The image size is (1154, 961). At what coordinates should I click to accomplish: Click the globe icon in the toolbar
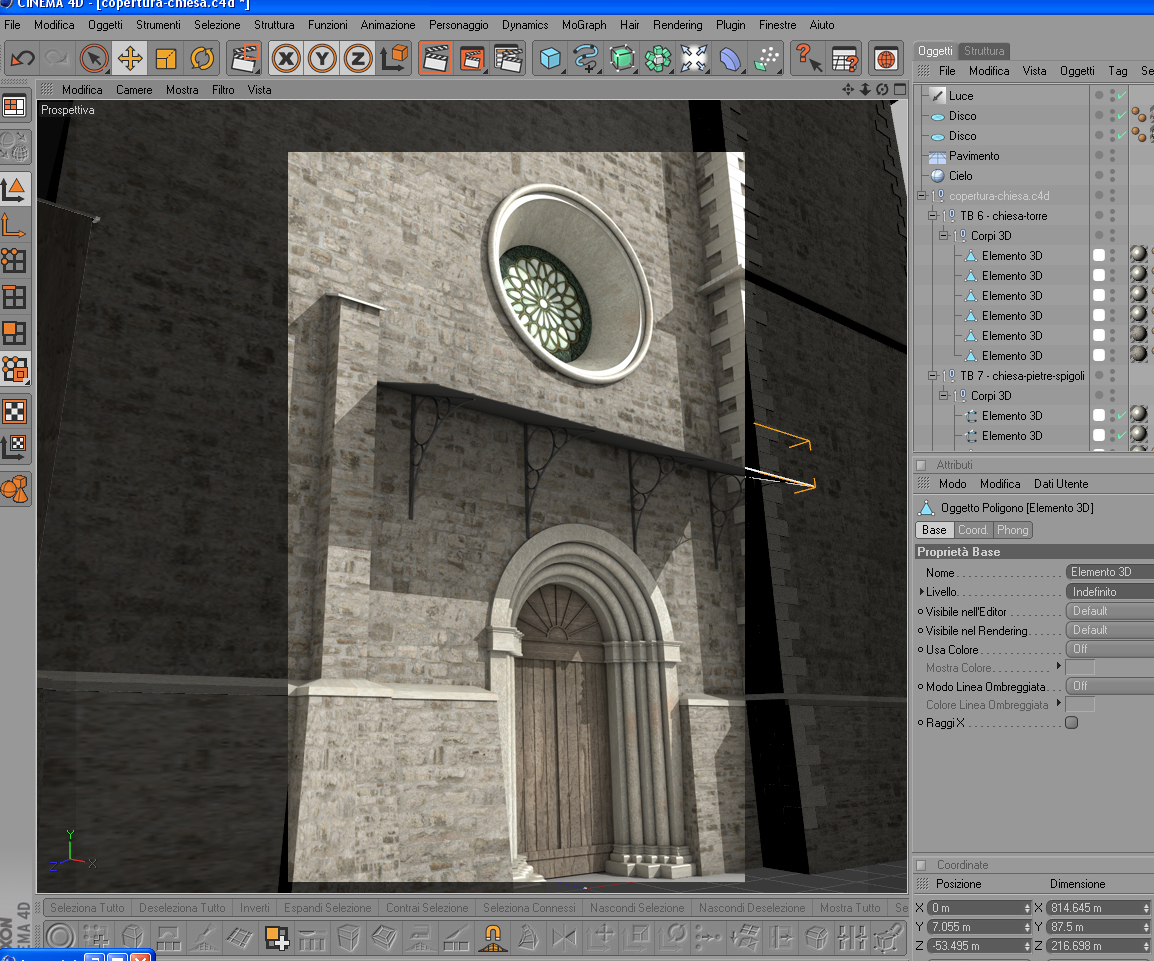tap(886, 58)
